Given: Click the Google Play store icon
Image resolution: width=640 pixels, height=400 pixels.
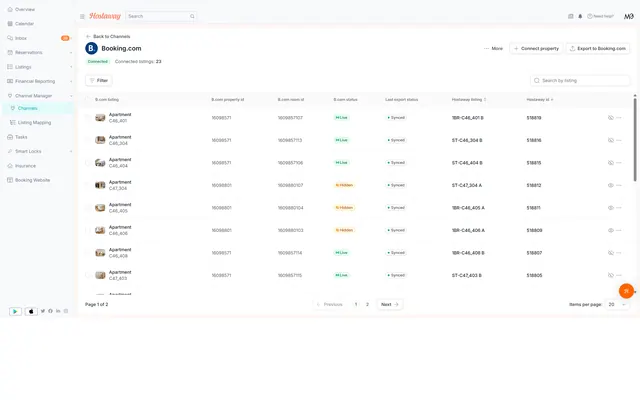Looking at the screenshot, I should coord(15,311).
